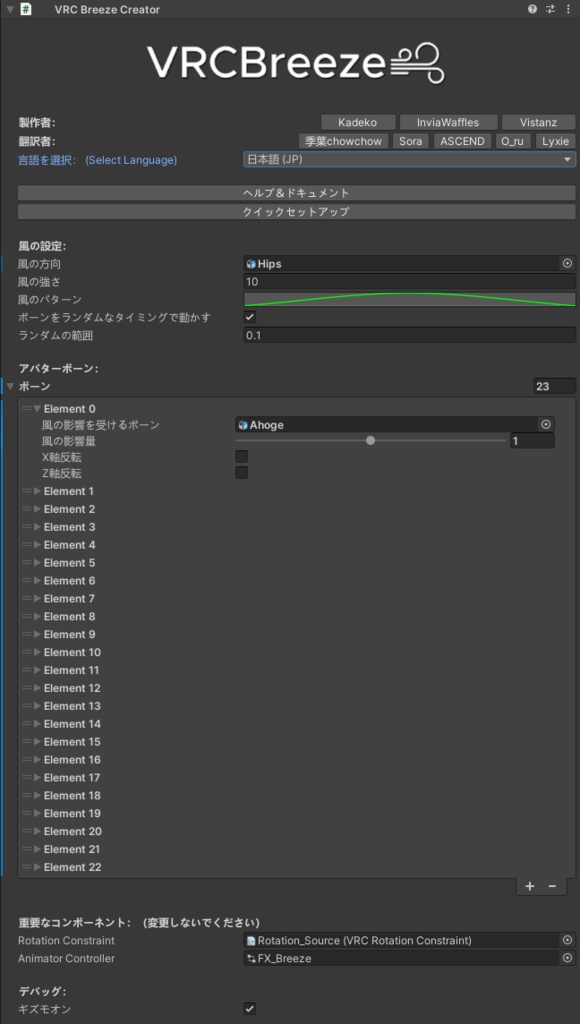This screenshot has height=1024, width=580.
Task: Expand Element 10
Action: (x=37, y=652)
